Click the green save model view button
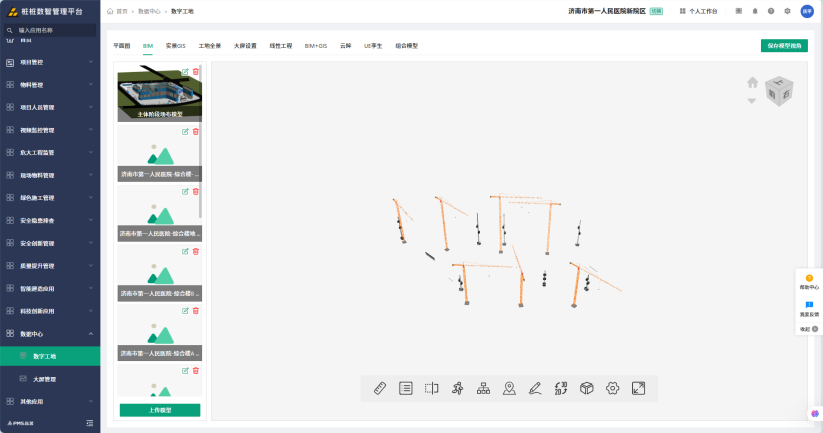The height and width of the screenshot is (433, 823). pos(784,46)
